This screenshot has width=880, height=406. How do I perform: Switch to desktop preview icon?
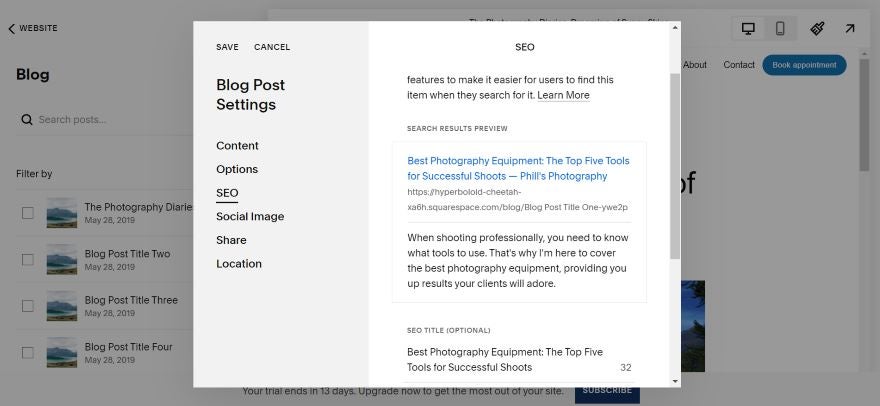pyautogui.click(x=748, y=29)
